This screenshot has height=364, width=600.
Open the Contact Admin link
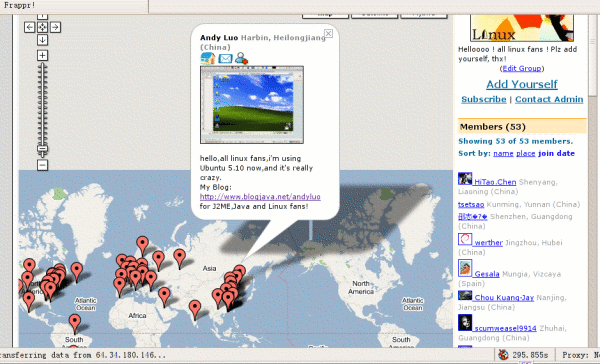pos(549,100)
